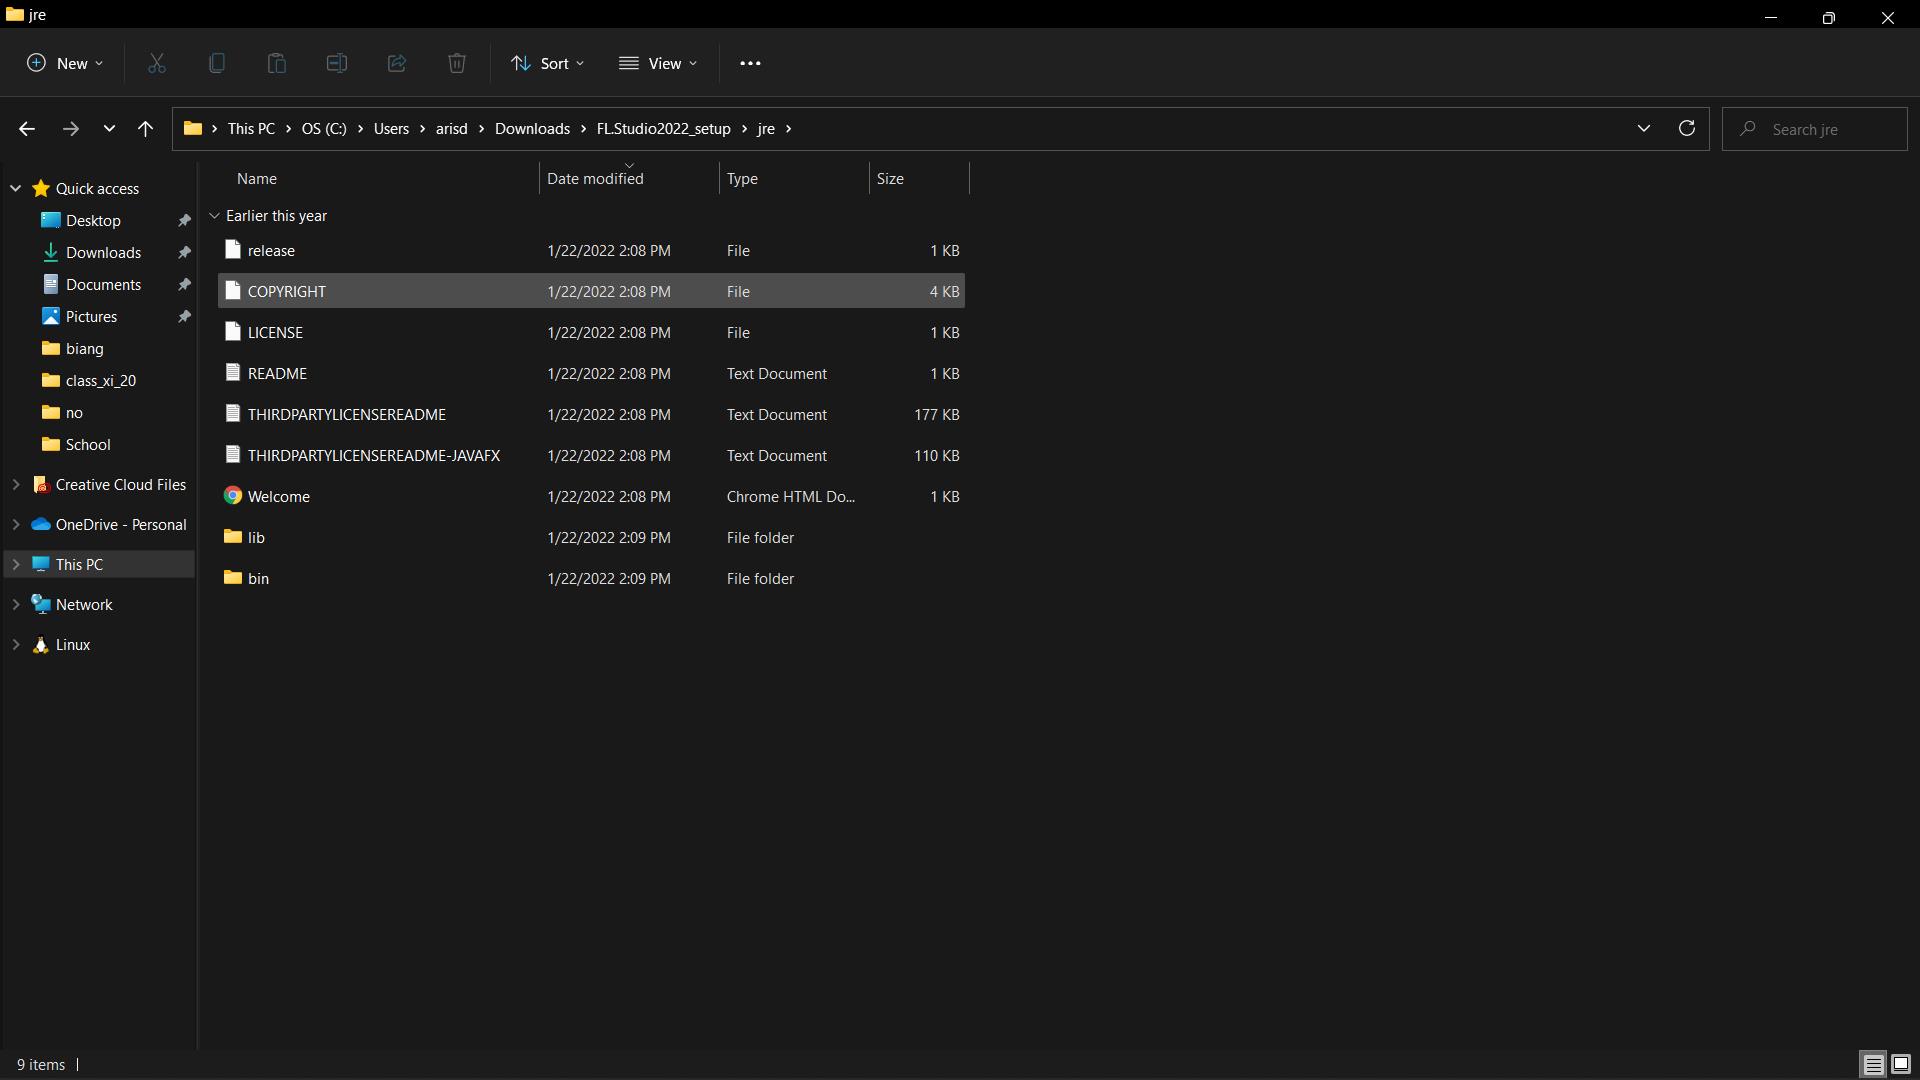Click Downloads in the address breadcrumb
The image size is (1920, 1080).
(x=532, y=129)
